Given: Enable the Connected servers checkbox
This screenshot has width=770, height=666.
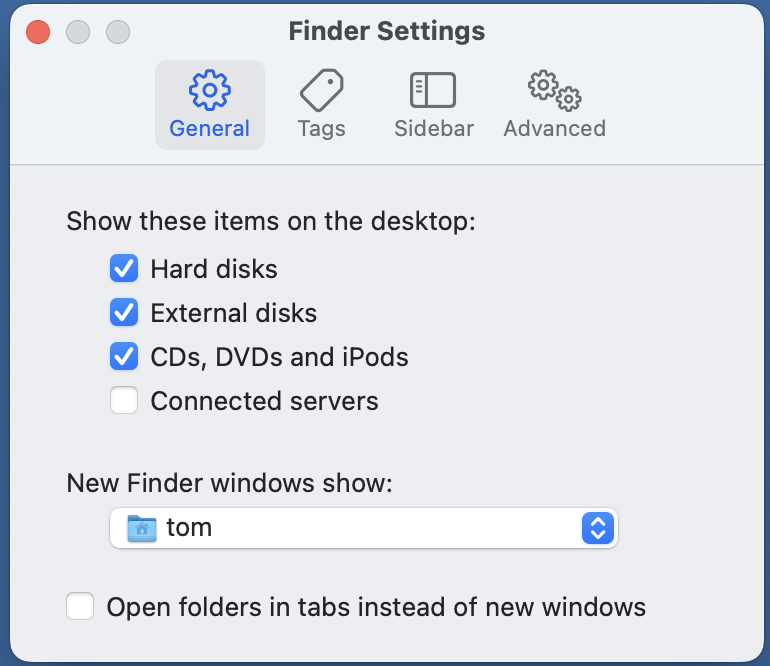Looking at the screenshot, I should coord(124,400).
